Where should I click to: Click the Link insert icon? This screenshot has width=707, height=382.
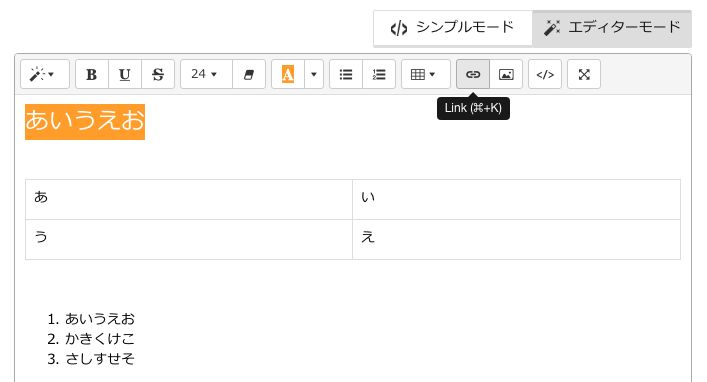[x=473, y=74]
